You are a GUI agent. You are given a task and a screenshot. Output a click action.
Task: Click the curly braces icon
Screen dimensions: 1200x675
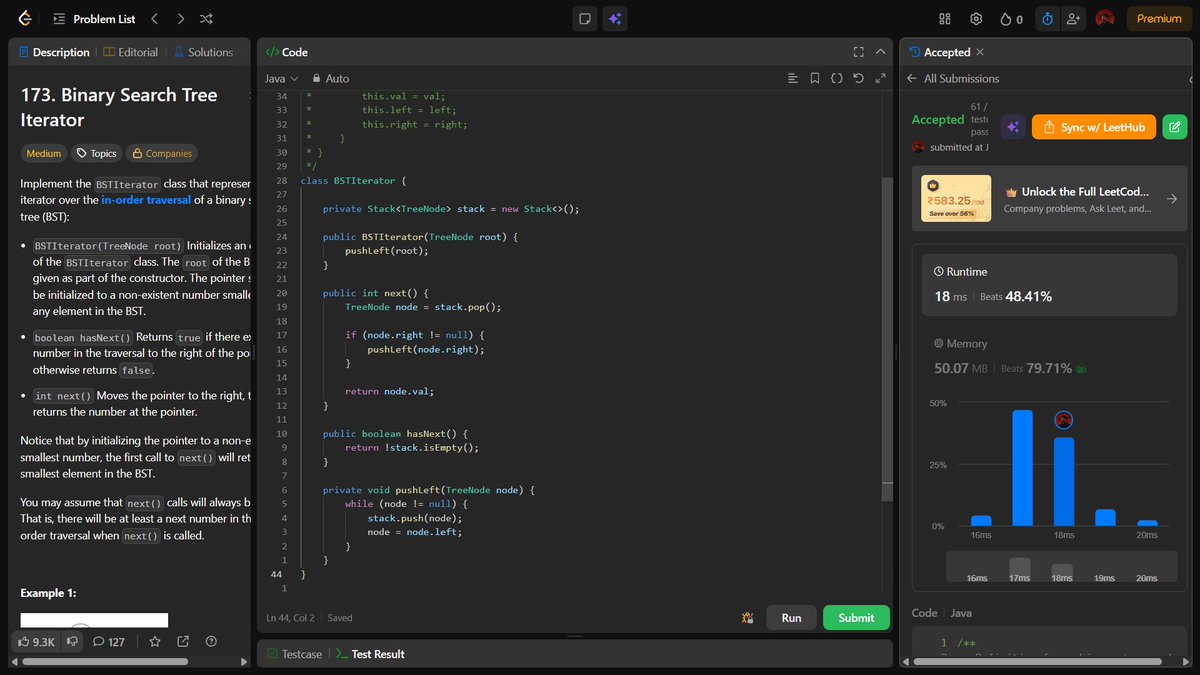pos(837,78)
